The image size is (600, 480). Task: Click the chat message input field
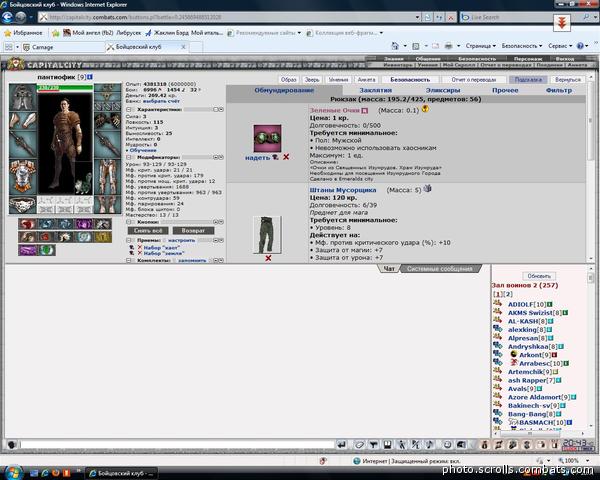177,444
